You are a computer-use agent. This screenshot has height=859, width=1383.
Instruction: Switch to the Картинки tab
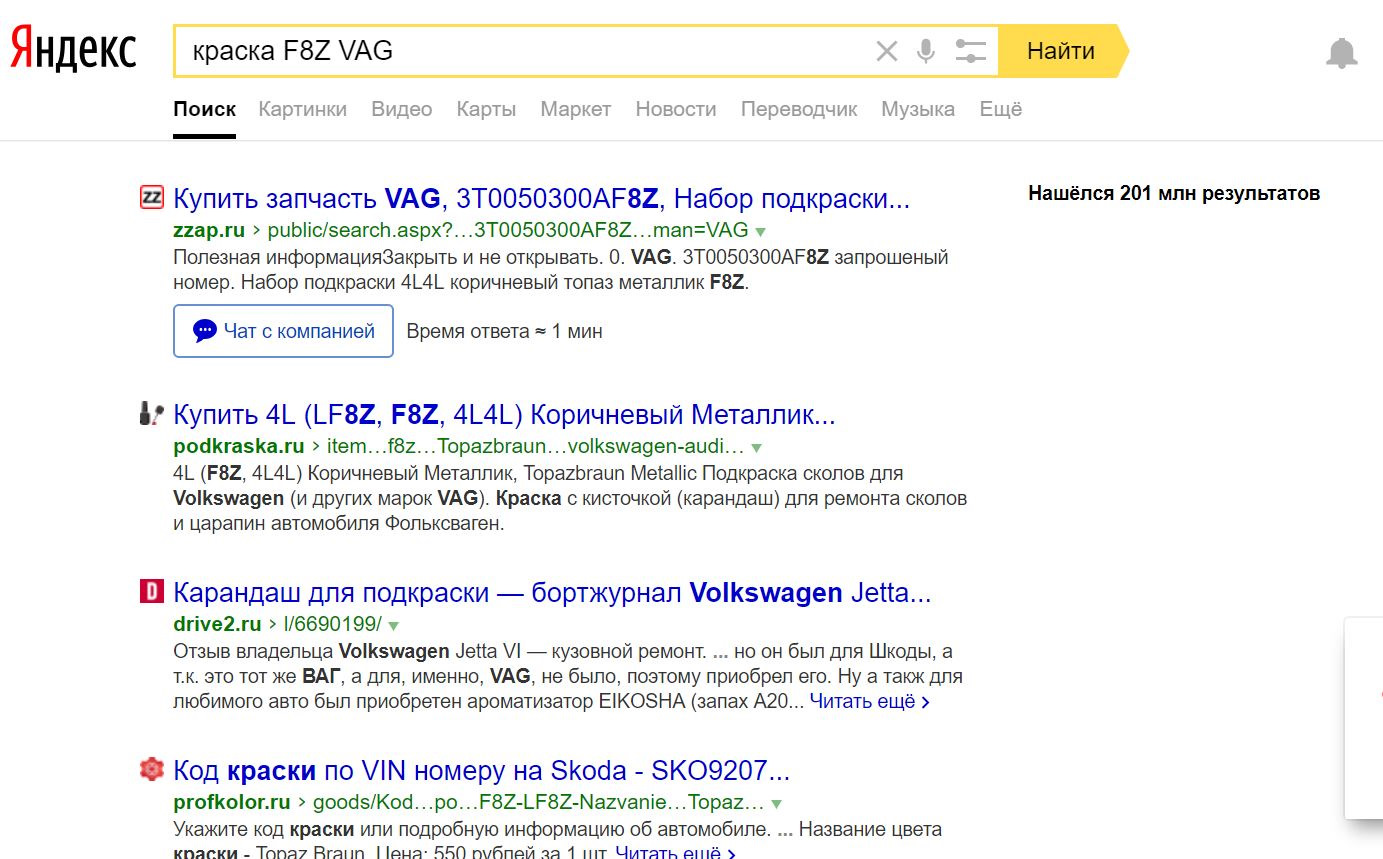click(x=303, y=109)
